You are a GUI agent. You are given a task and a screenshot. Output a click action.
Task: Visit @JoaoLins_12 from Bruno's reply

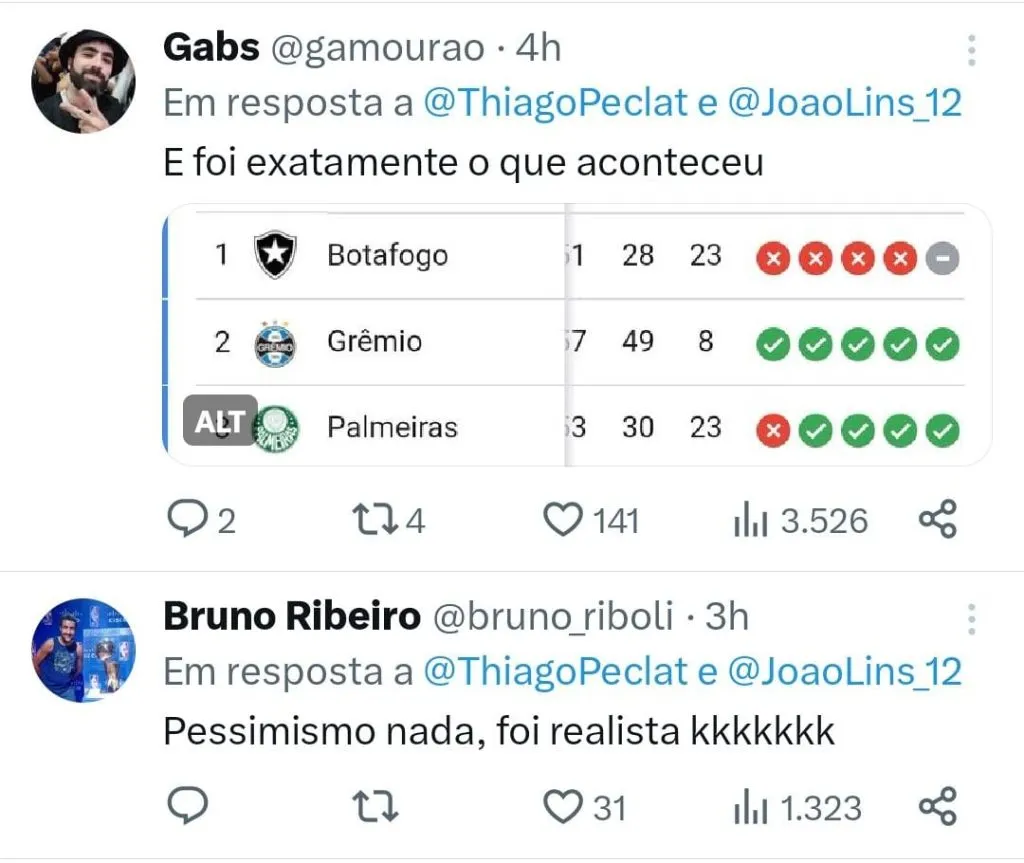tap(845, 672)
